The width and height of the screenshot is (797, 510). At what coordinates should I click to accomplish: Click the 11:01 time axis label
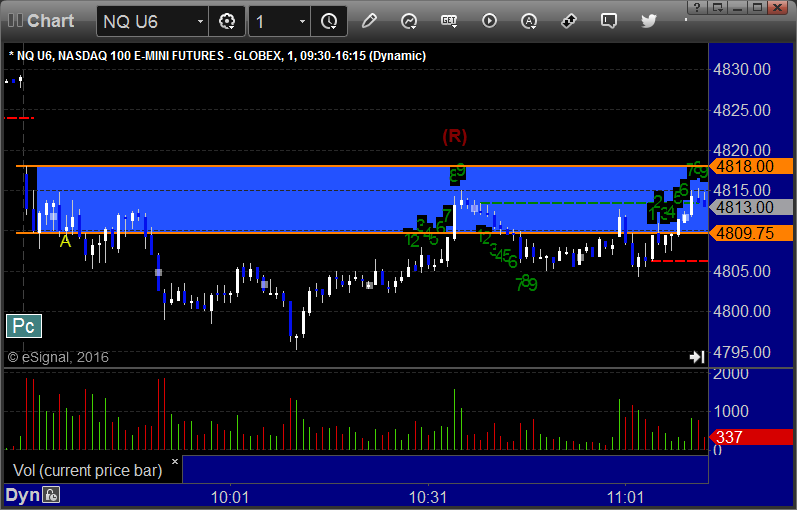point(625,497)
